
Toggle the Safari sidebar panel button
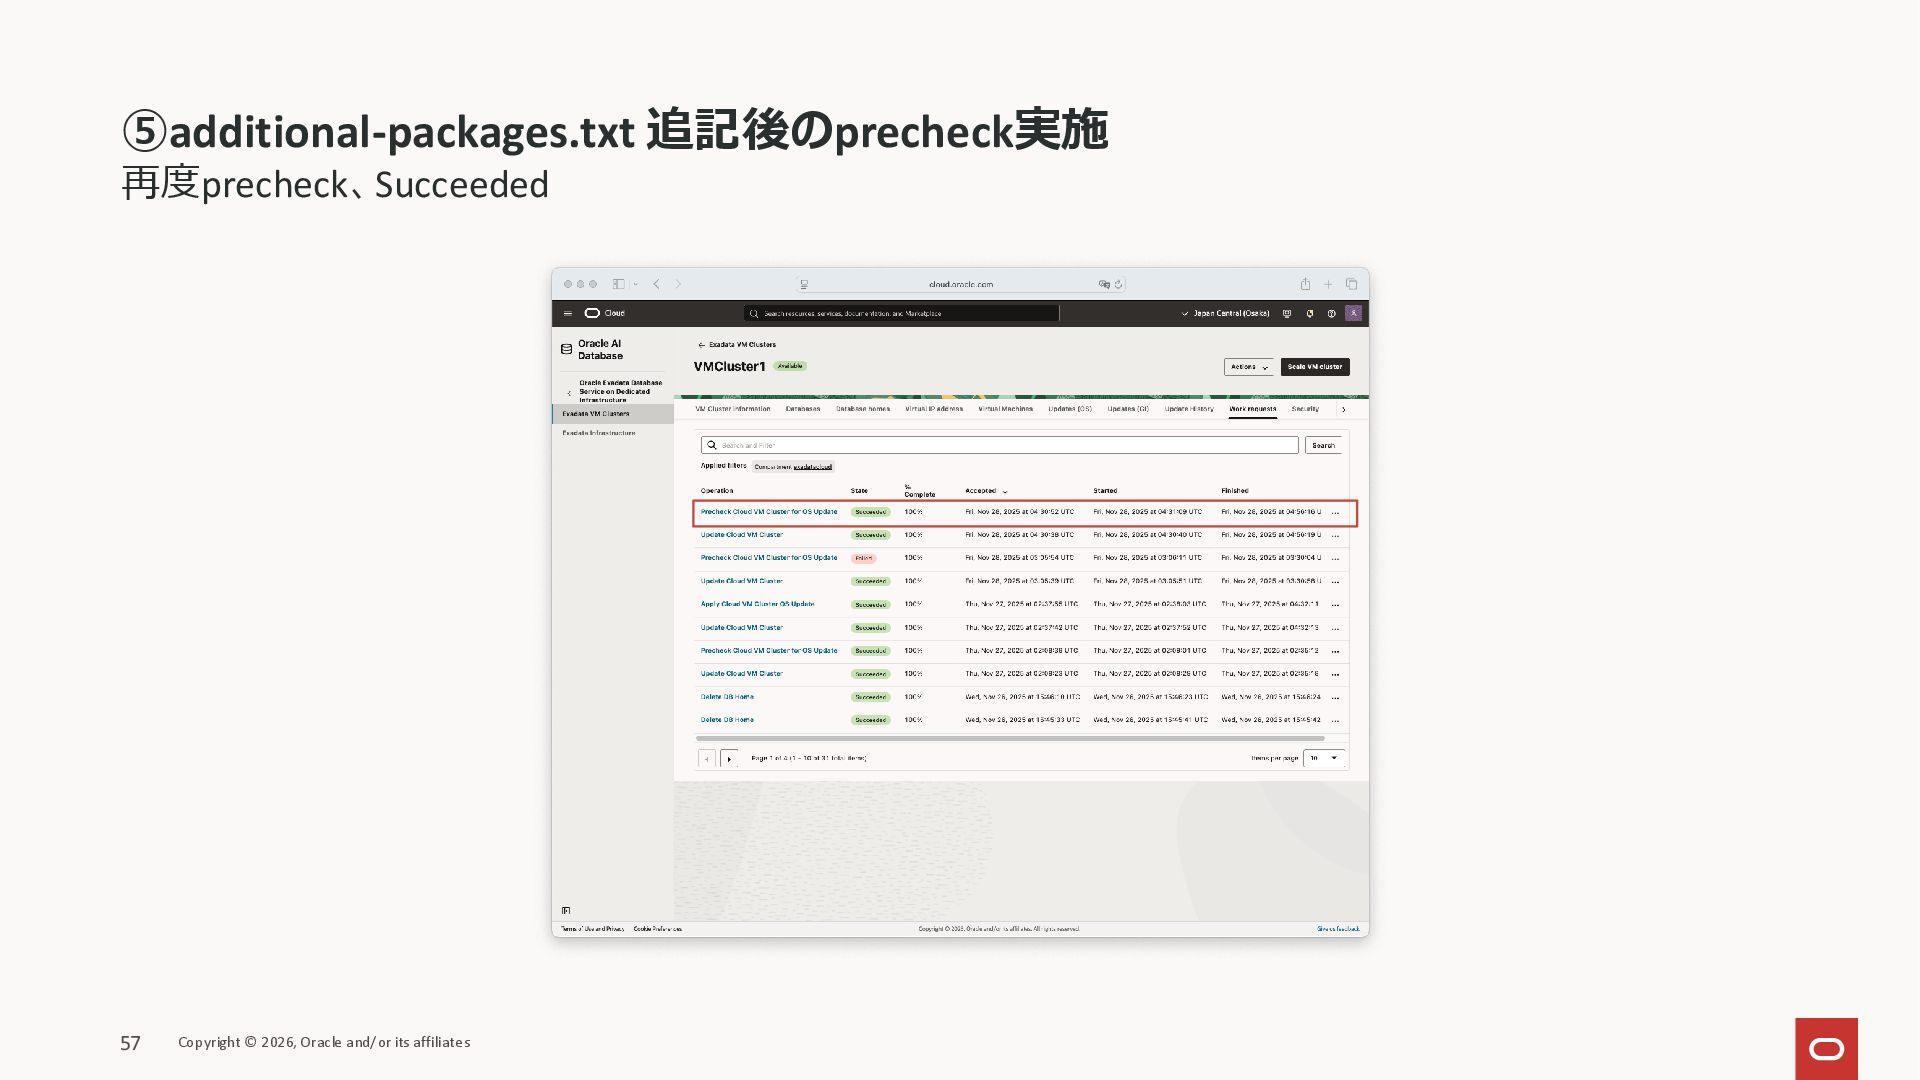point(619,284)
